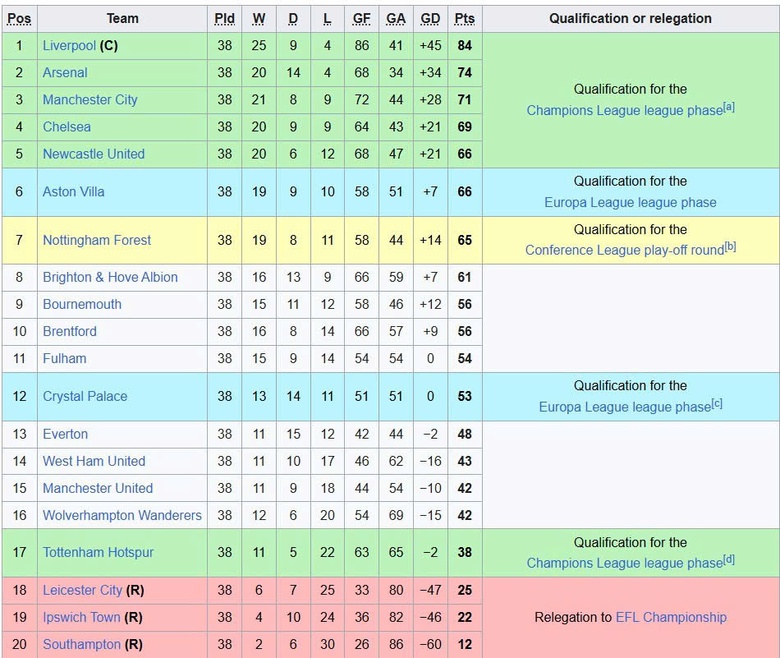Click the GD column header
Viewport: 780px width, 658px height.
tap(430, 19)
